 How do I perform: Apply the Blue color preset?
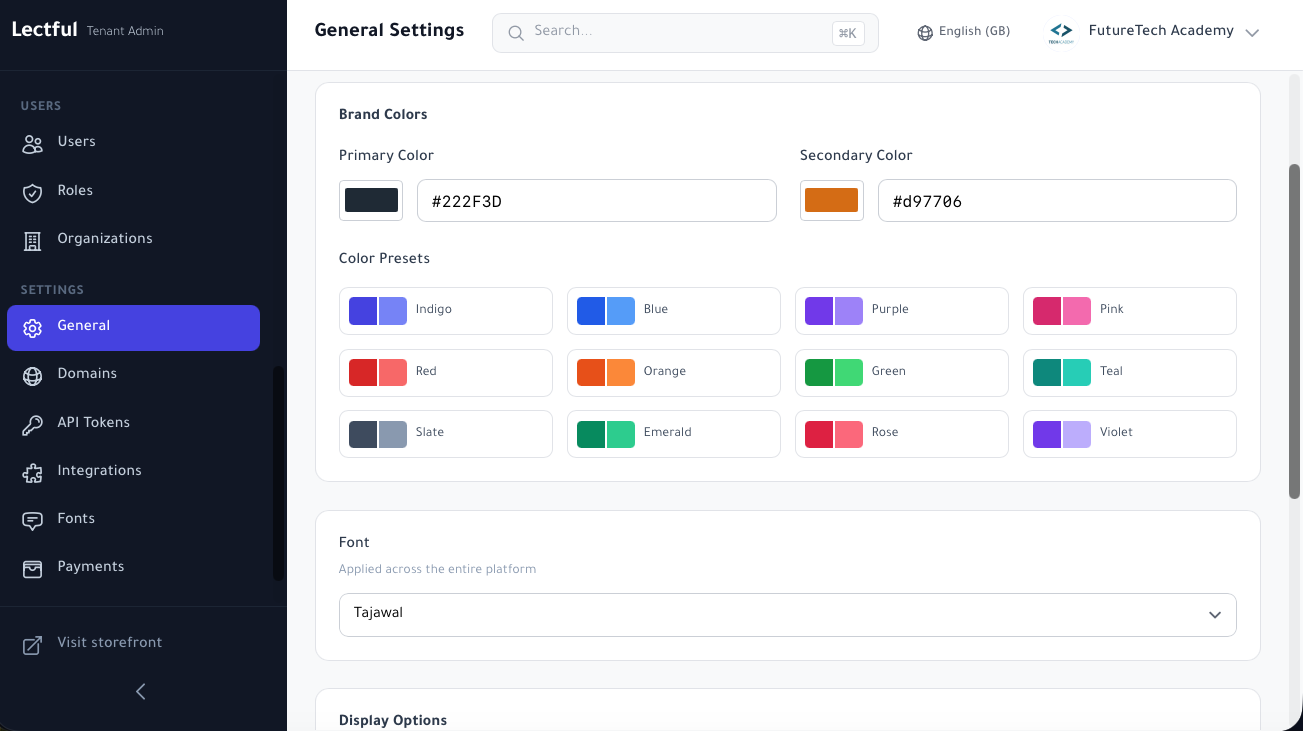point(674,310)
